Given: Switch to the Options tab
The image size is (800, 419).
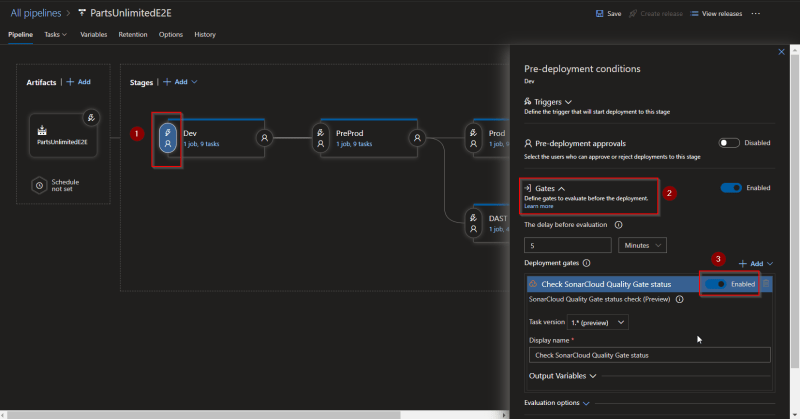Looking at the screenshot, I should (170, 34).
